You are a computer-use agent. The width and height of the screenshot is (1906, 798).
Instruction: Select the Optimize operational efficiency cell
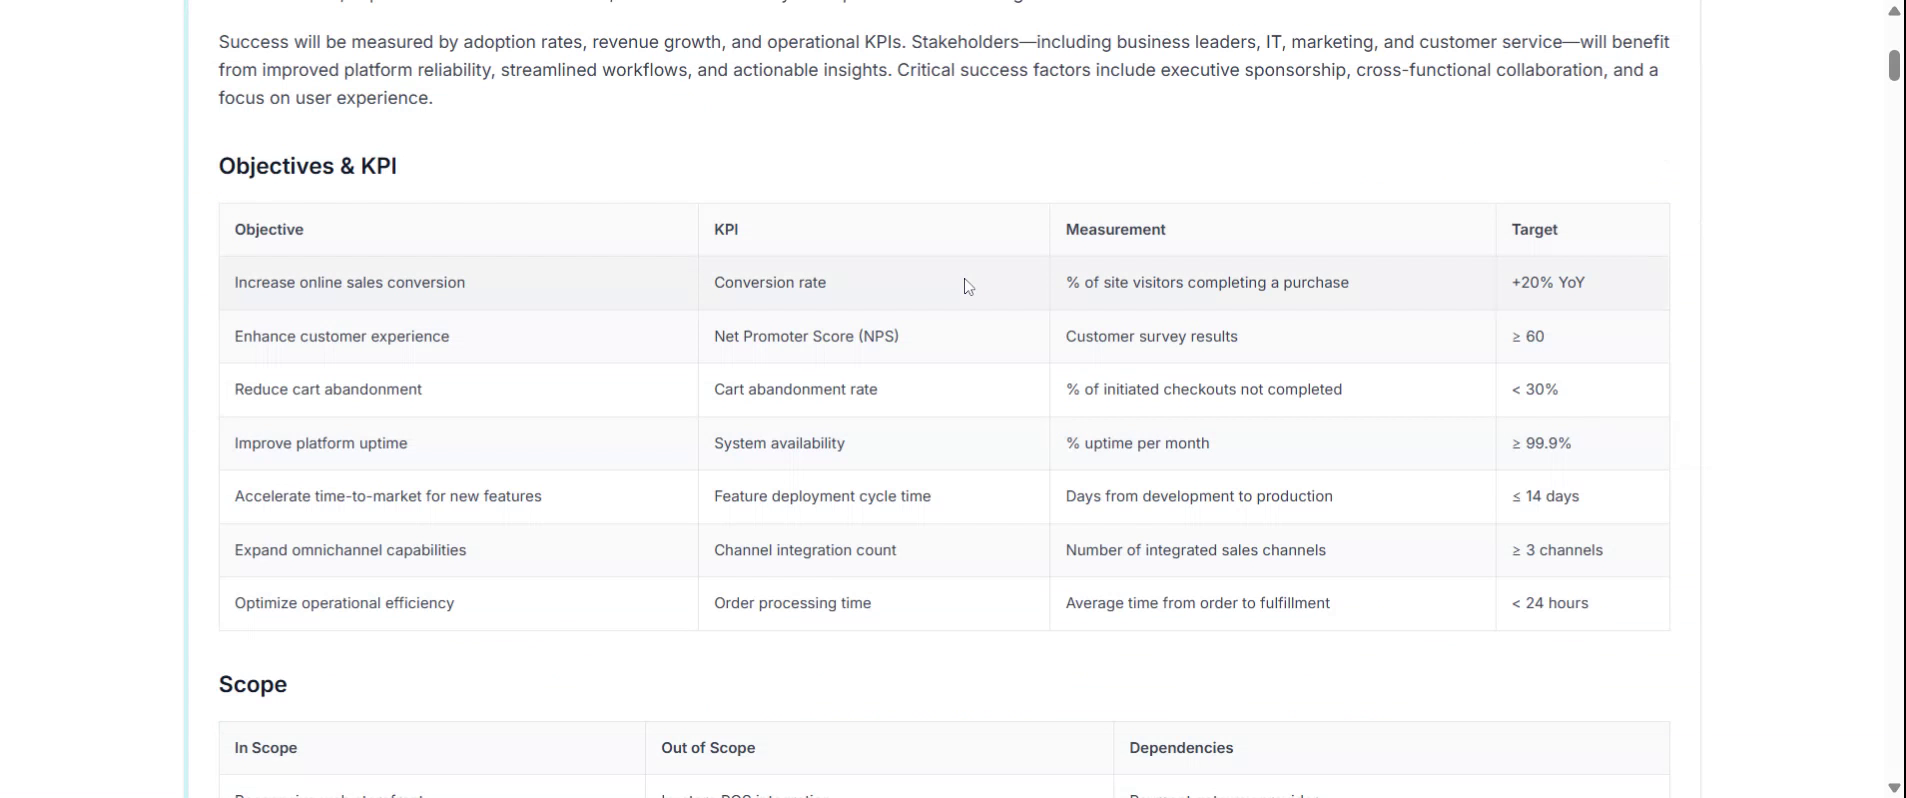pyautogui.click(x=344, y=603)
